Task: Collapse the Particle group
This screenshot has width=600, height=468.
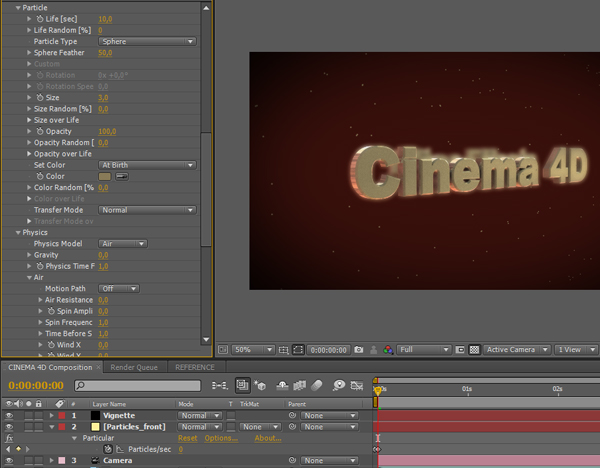Action: [x=18, y=8]
